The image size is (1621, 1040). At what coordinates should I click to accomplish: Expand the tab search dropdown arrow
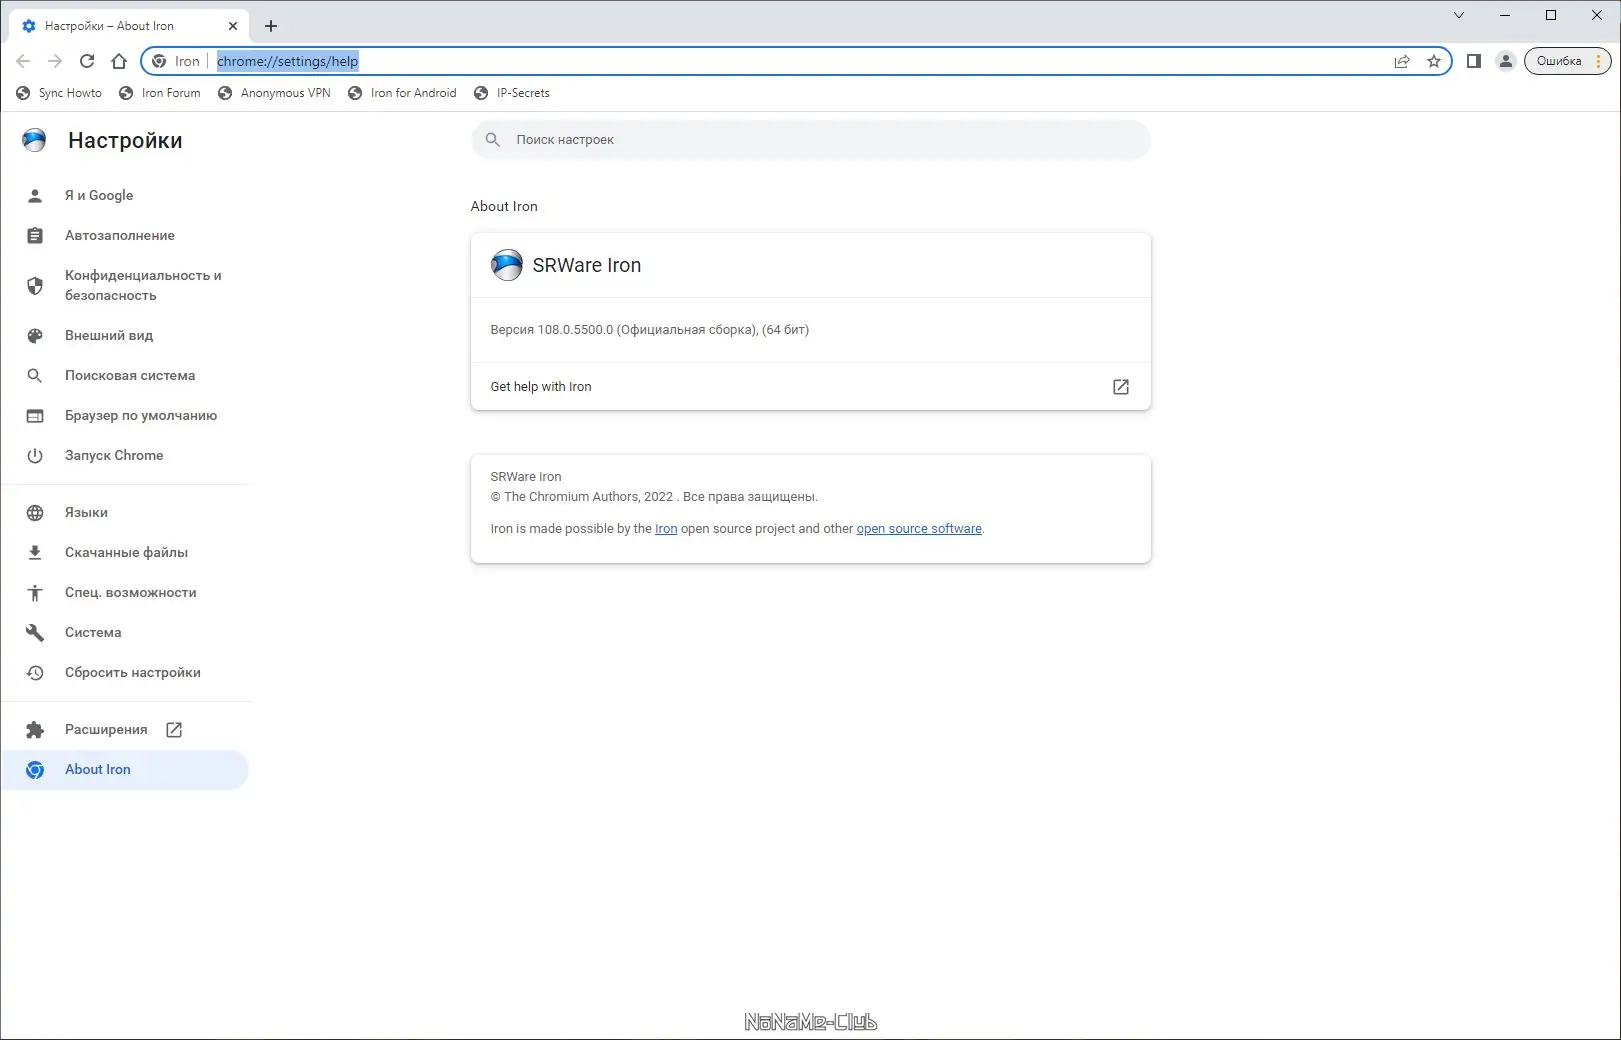1459,15
